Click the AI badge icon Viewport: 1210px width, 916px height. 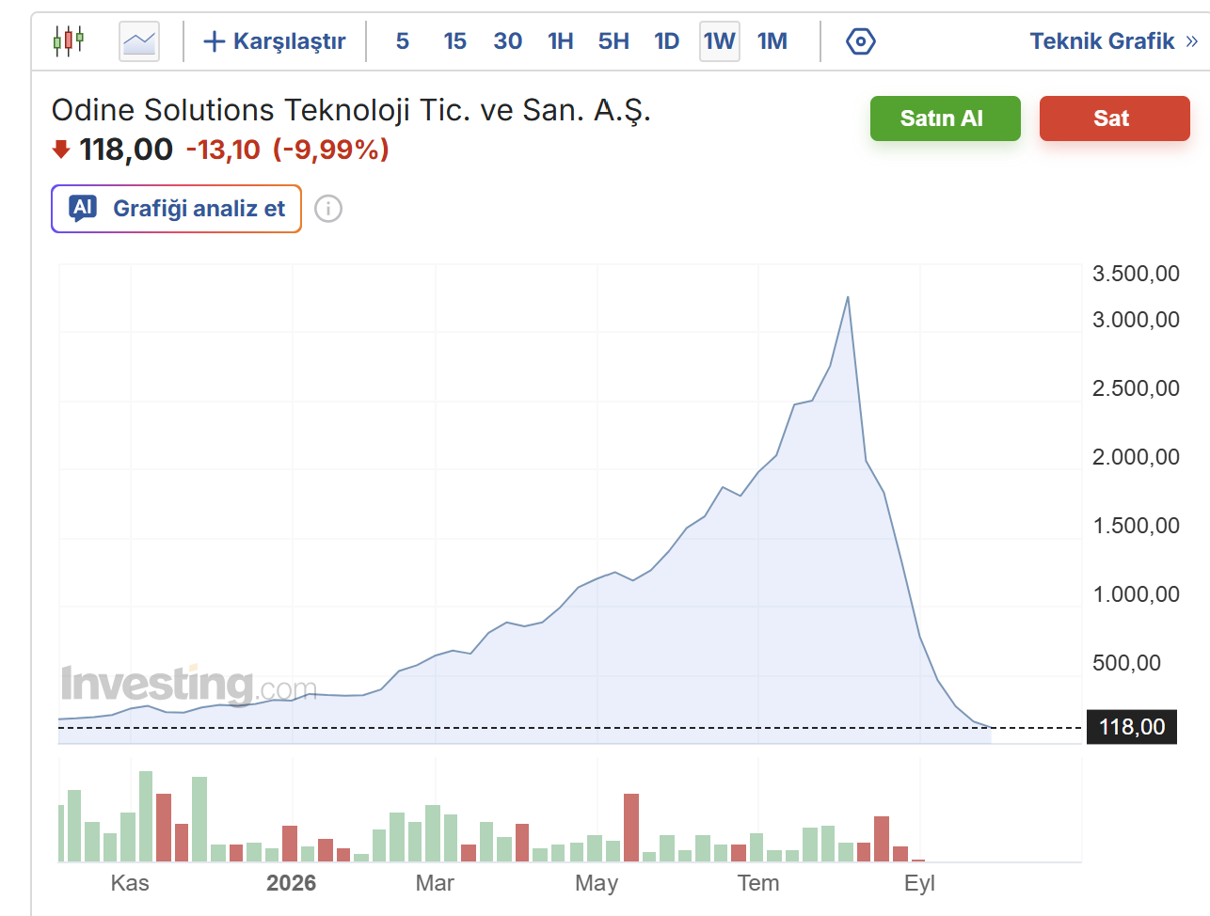point(83,208)
